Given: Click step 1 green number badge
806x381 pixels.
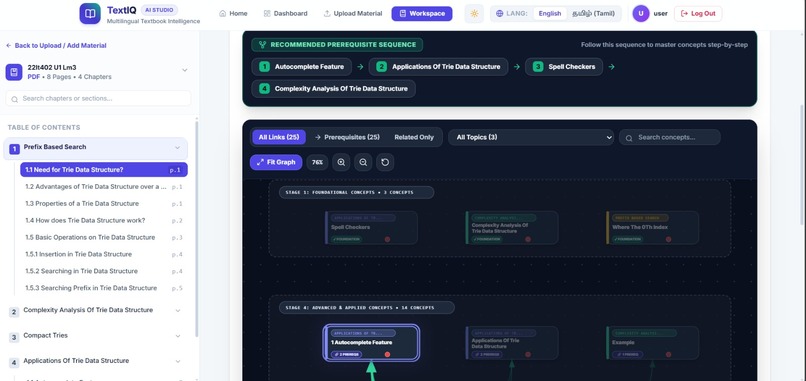Looking at the screenshot, I should pos(264,67).
